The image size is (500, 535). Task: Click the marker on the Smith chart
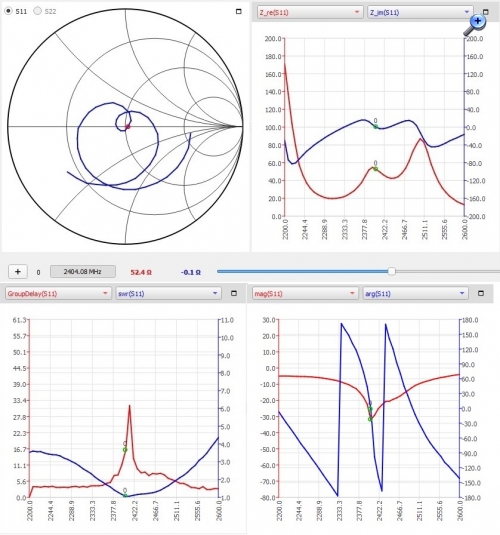coord(128,127)
